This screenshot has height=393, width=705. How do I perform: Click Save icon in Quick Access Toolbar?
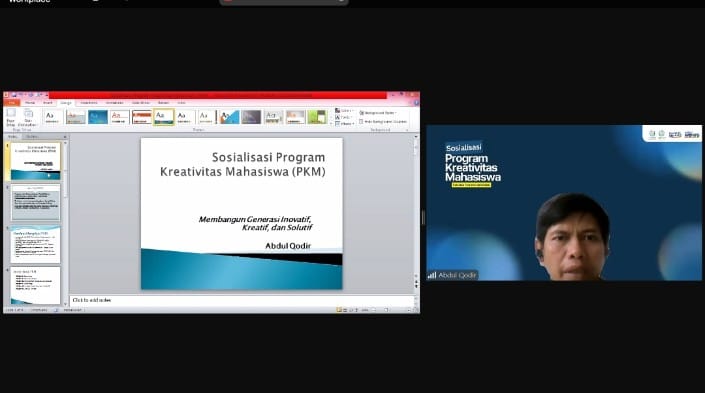14,95
